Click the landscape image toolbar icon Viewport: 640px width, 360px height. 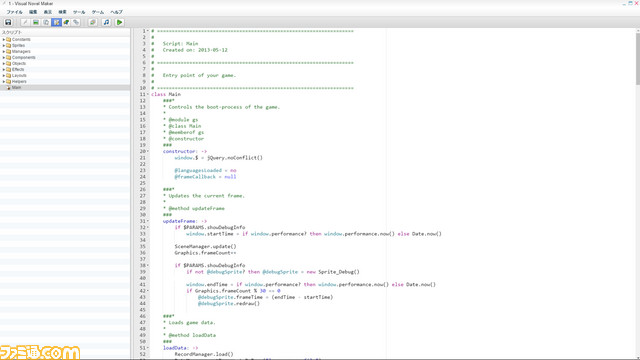coord(36,22)
